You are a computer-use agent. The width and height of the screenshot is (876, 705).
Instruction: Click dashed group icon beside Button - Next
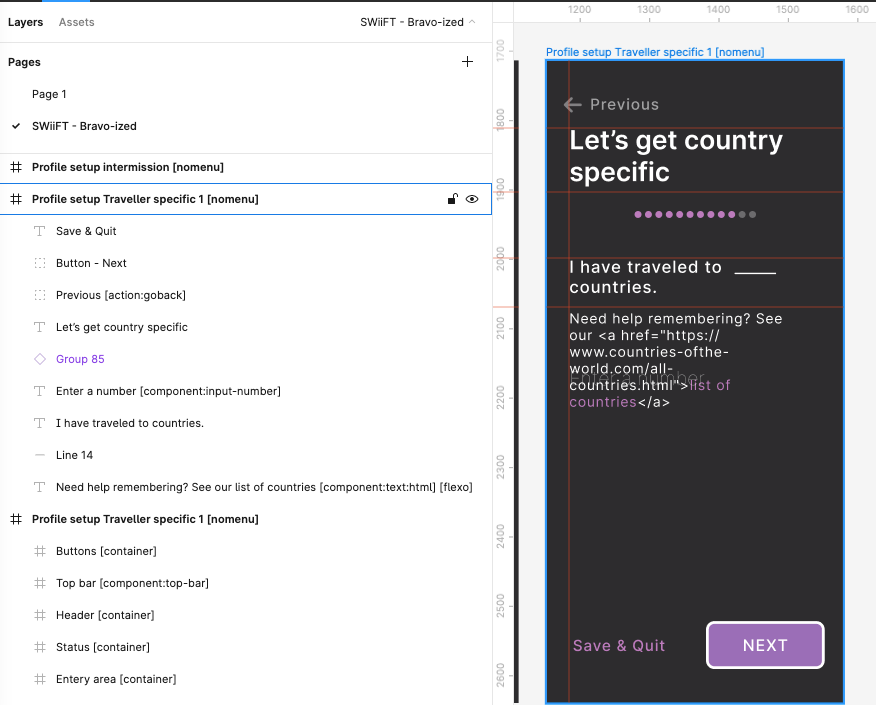coord(40,263)
